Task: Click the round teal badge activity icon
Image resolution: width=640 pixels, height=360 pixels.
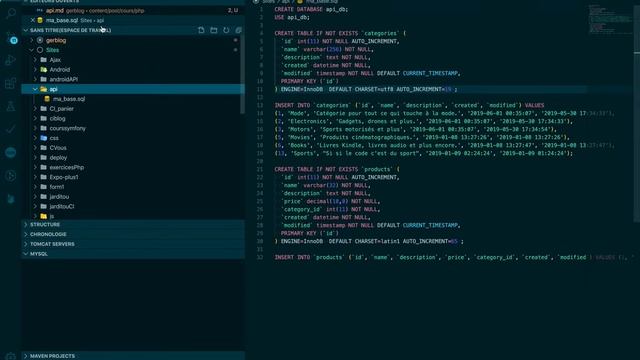Action: (11, 153)
